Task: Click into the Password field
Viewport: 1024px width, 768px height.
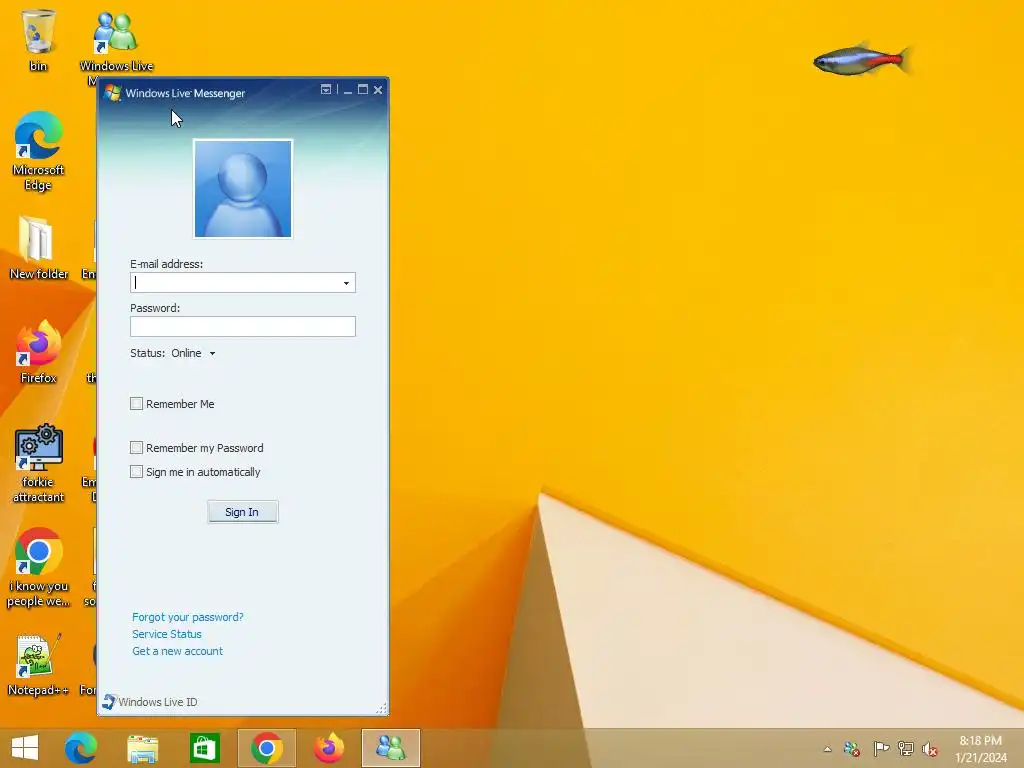Action: [243, 327]
